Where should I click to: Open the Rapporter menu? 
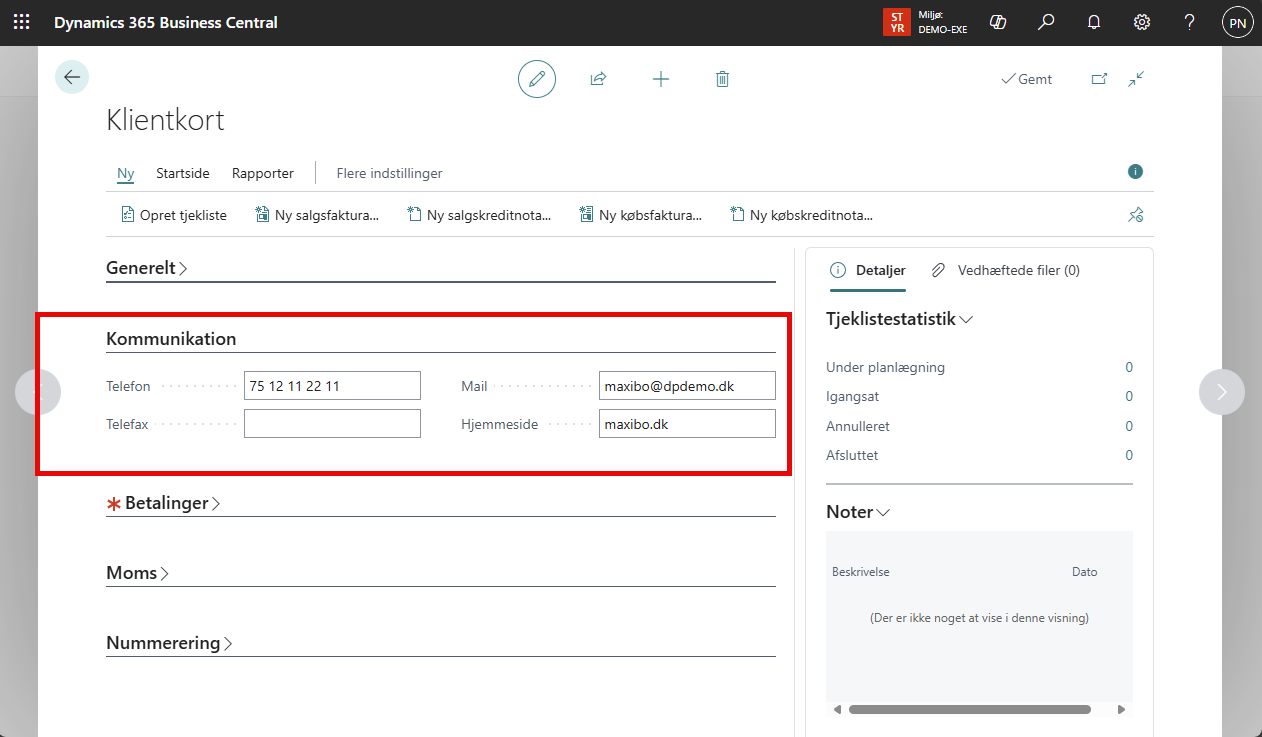click(263, 173)
